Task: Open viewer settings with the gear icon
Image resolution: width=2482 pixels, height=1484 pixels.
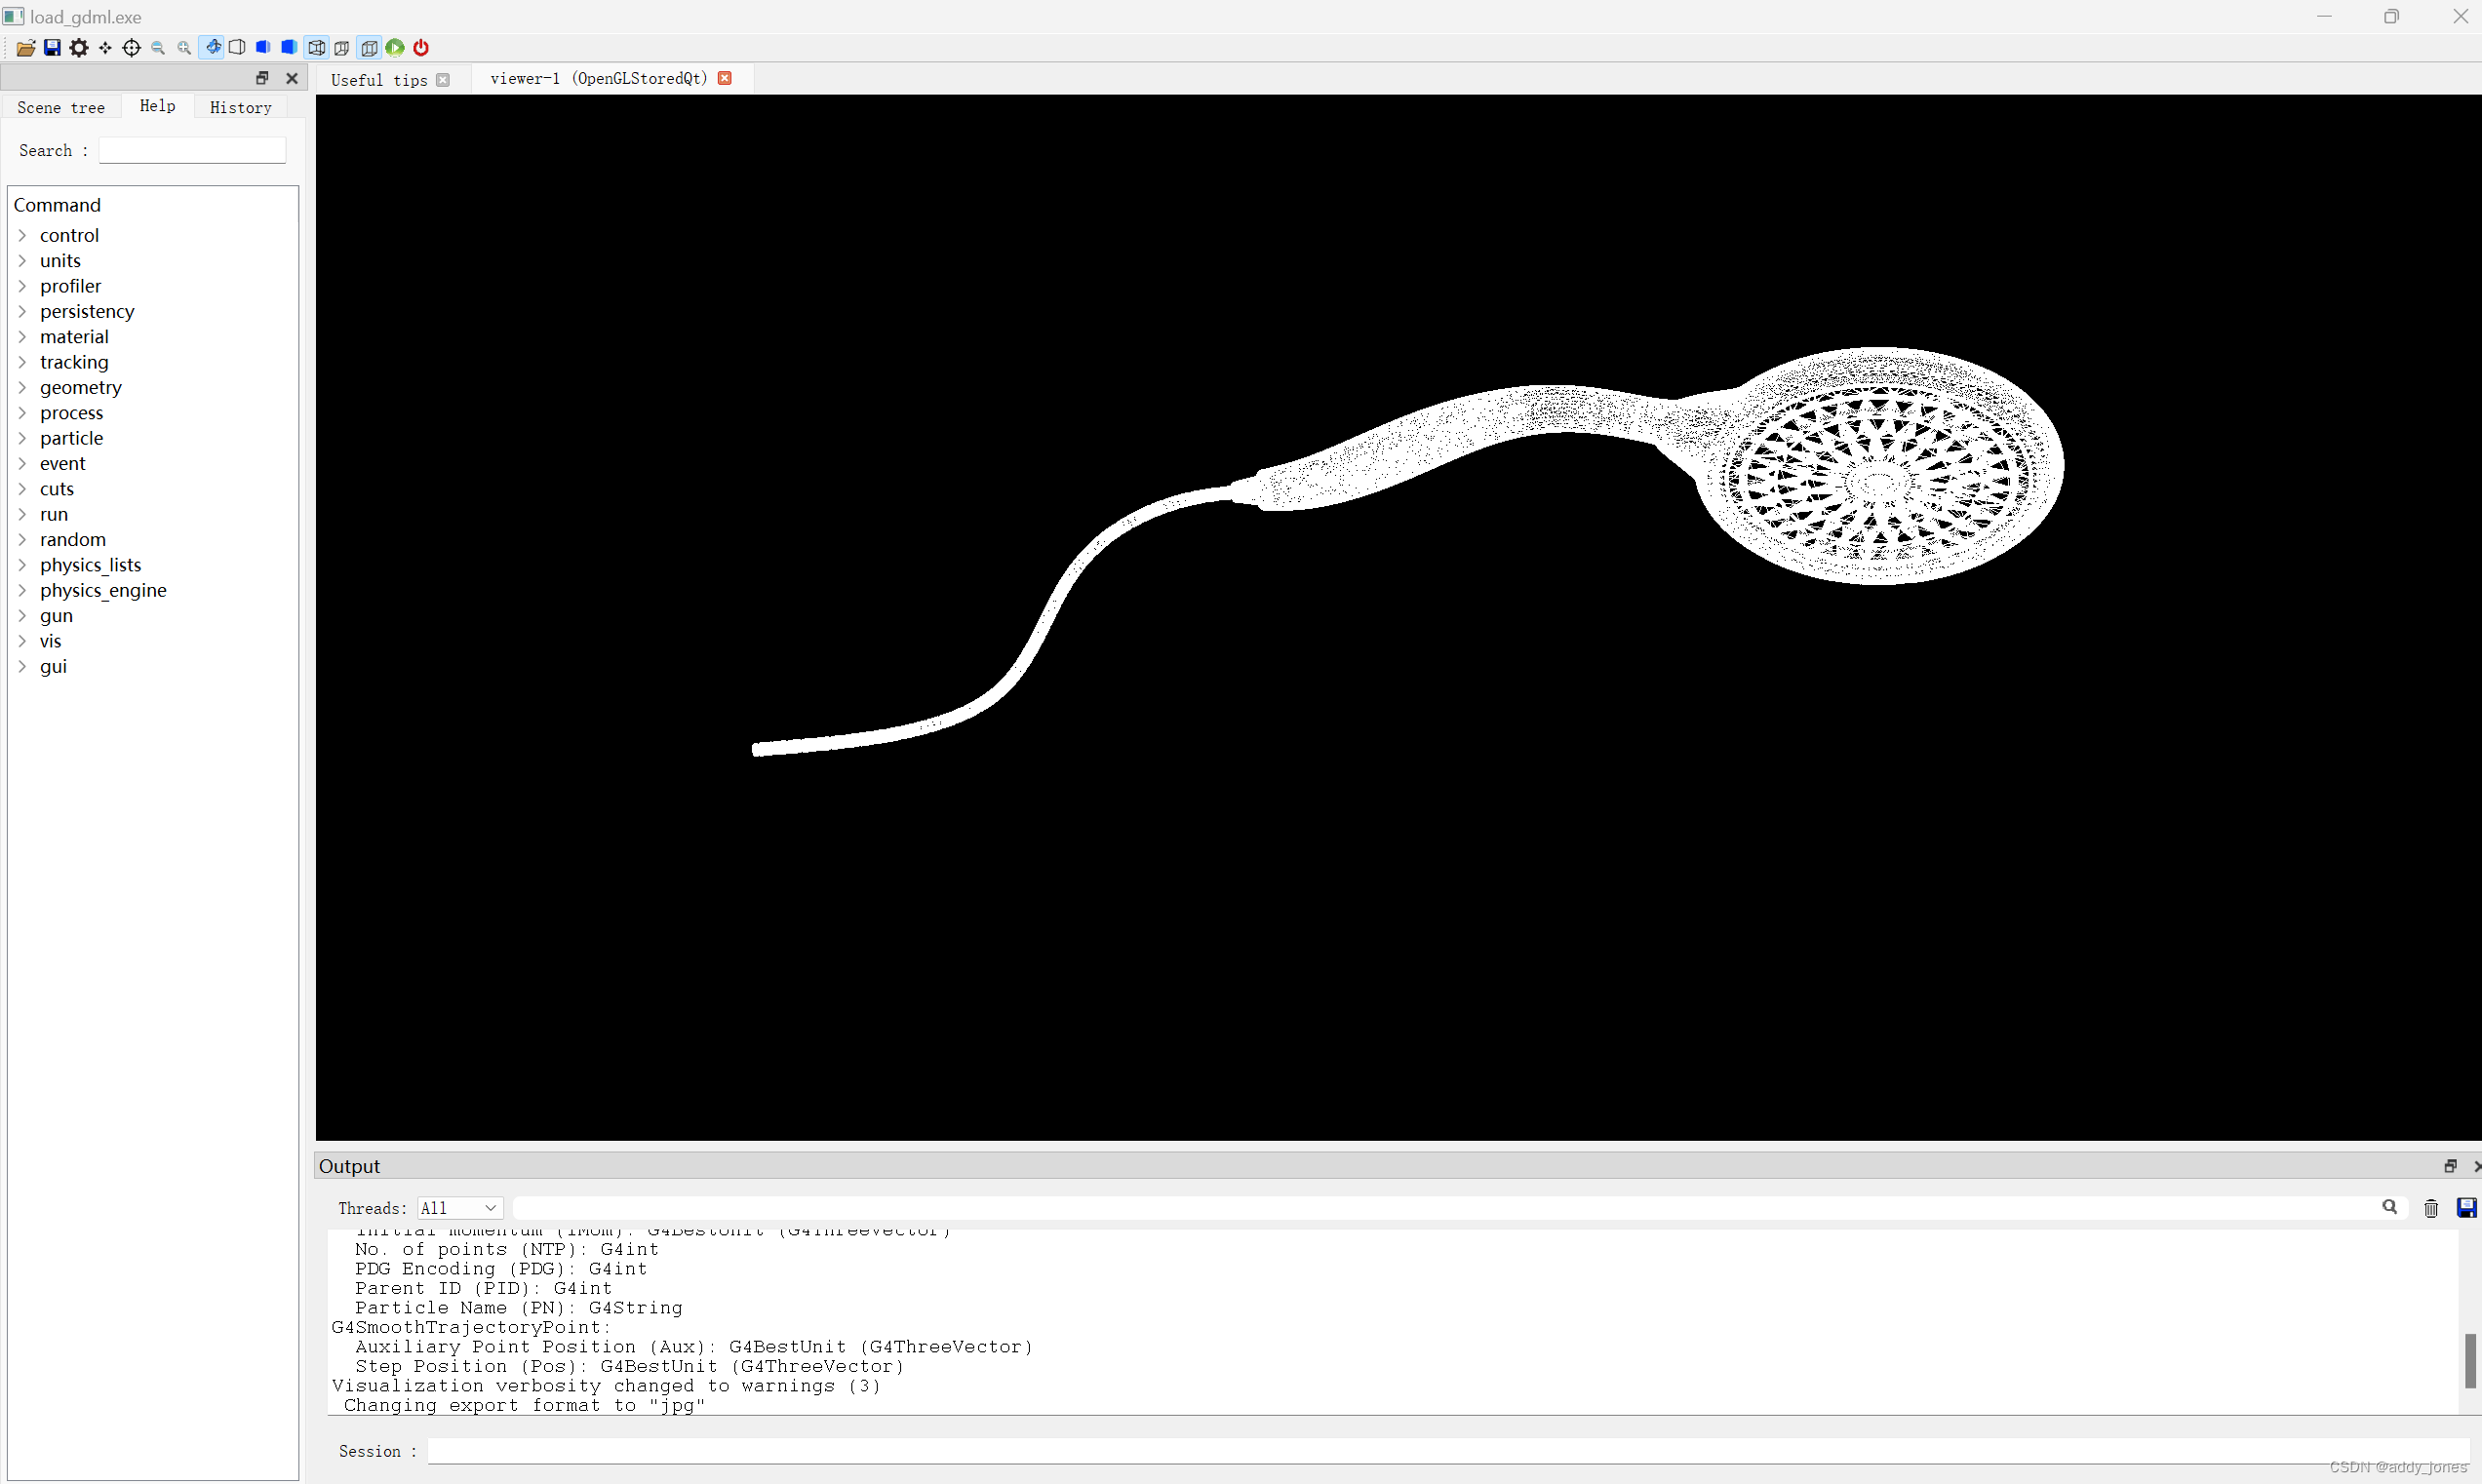Action: 78,47
